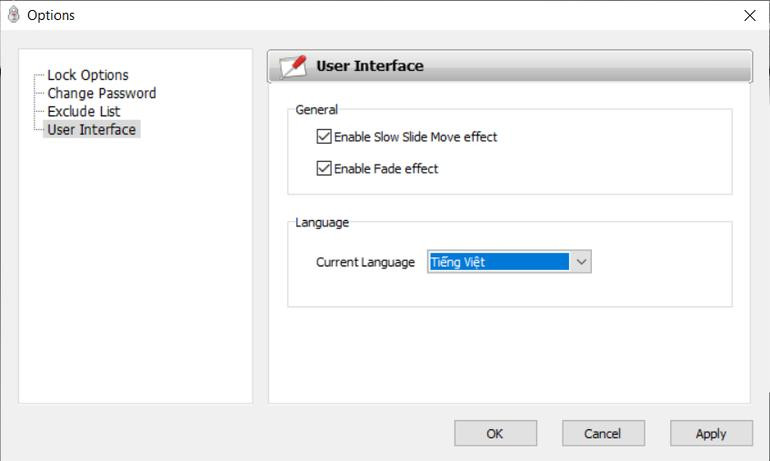The image size is (770, 461).
Task: Click the User Interface header title text
Action: pos(369,66)
